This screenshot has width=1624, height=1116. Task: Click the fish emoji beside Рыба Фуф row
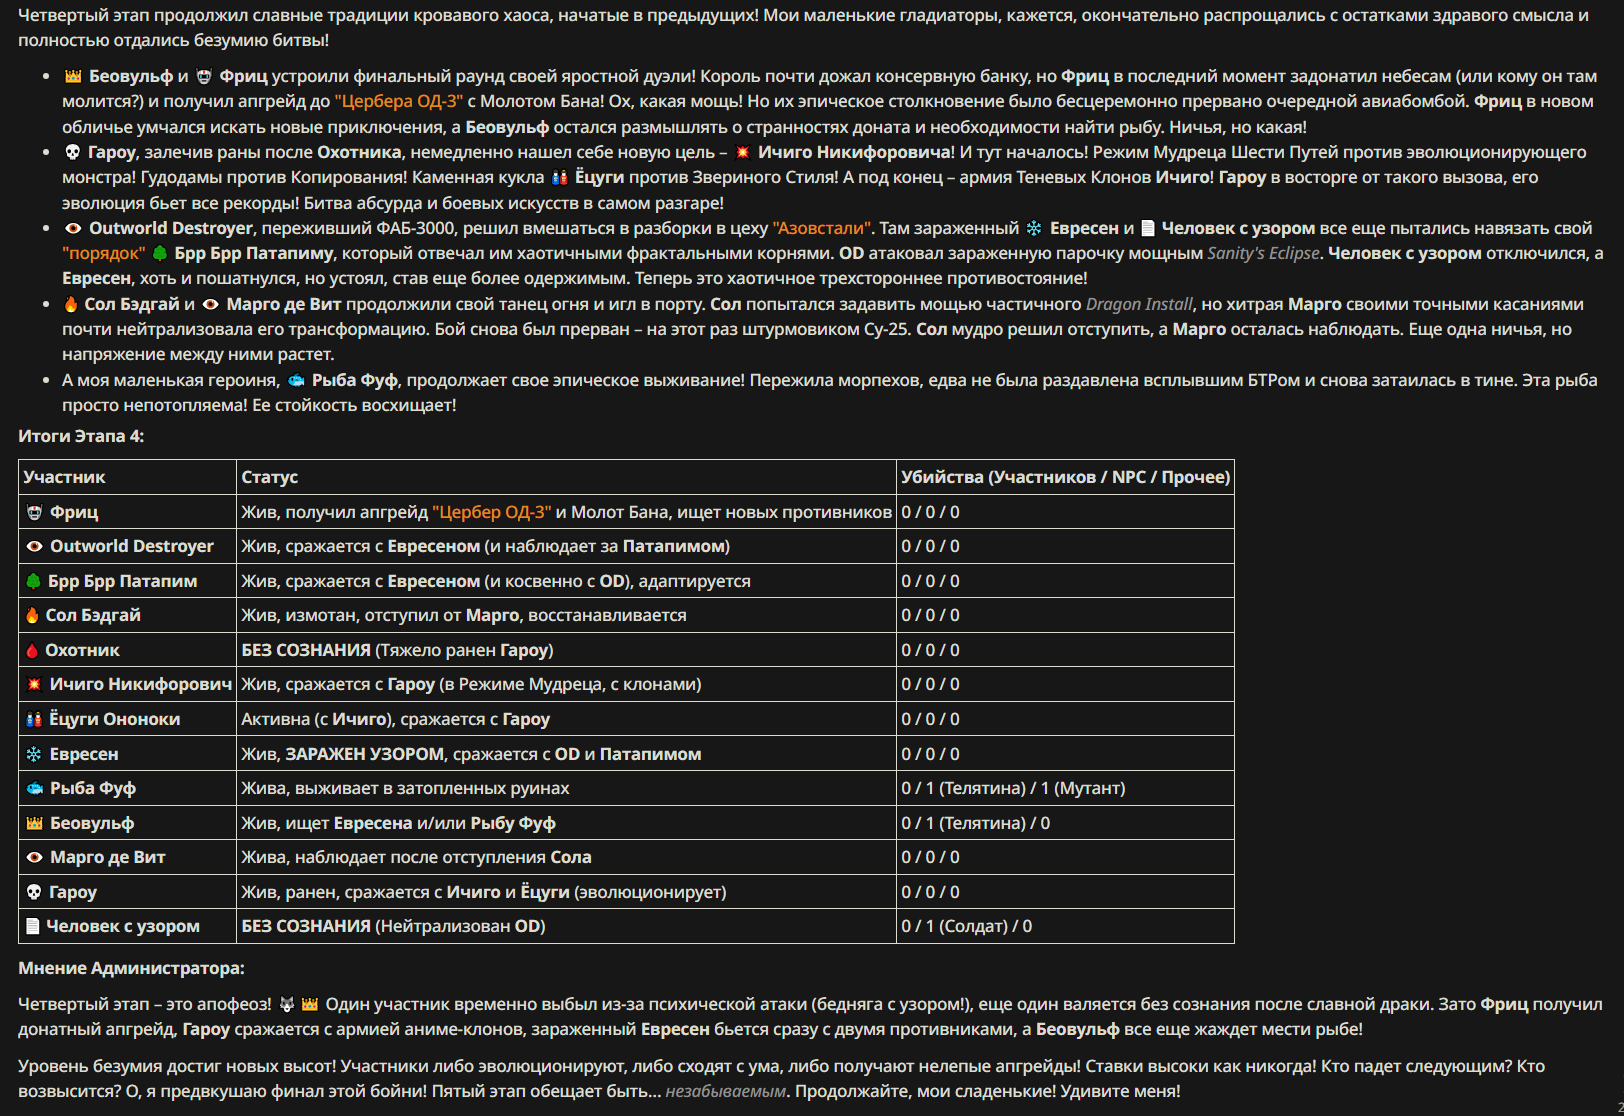click(x=34, y=788)
